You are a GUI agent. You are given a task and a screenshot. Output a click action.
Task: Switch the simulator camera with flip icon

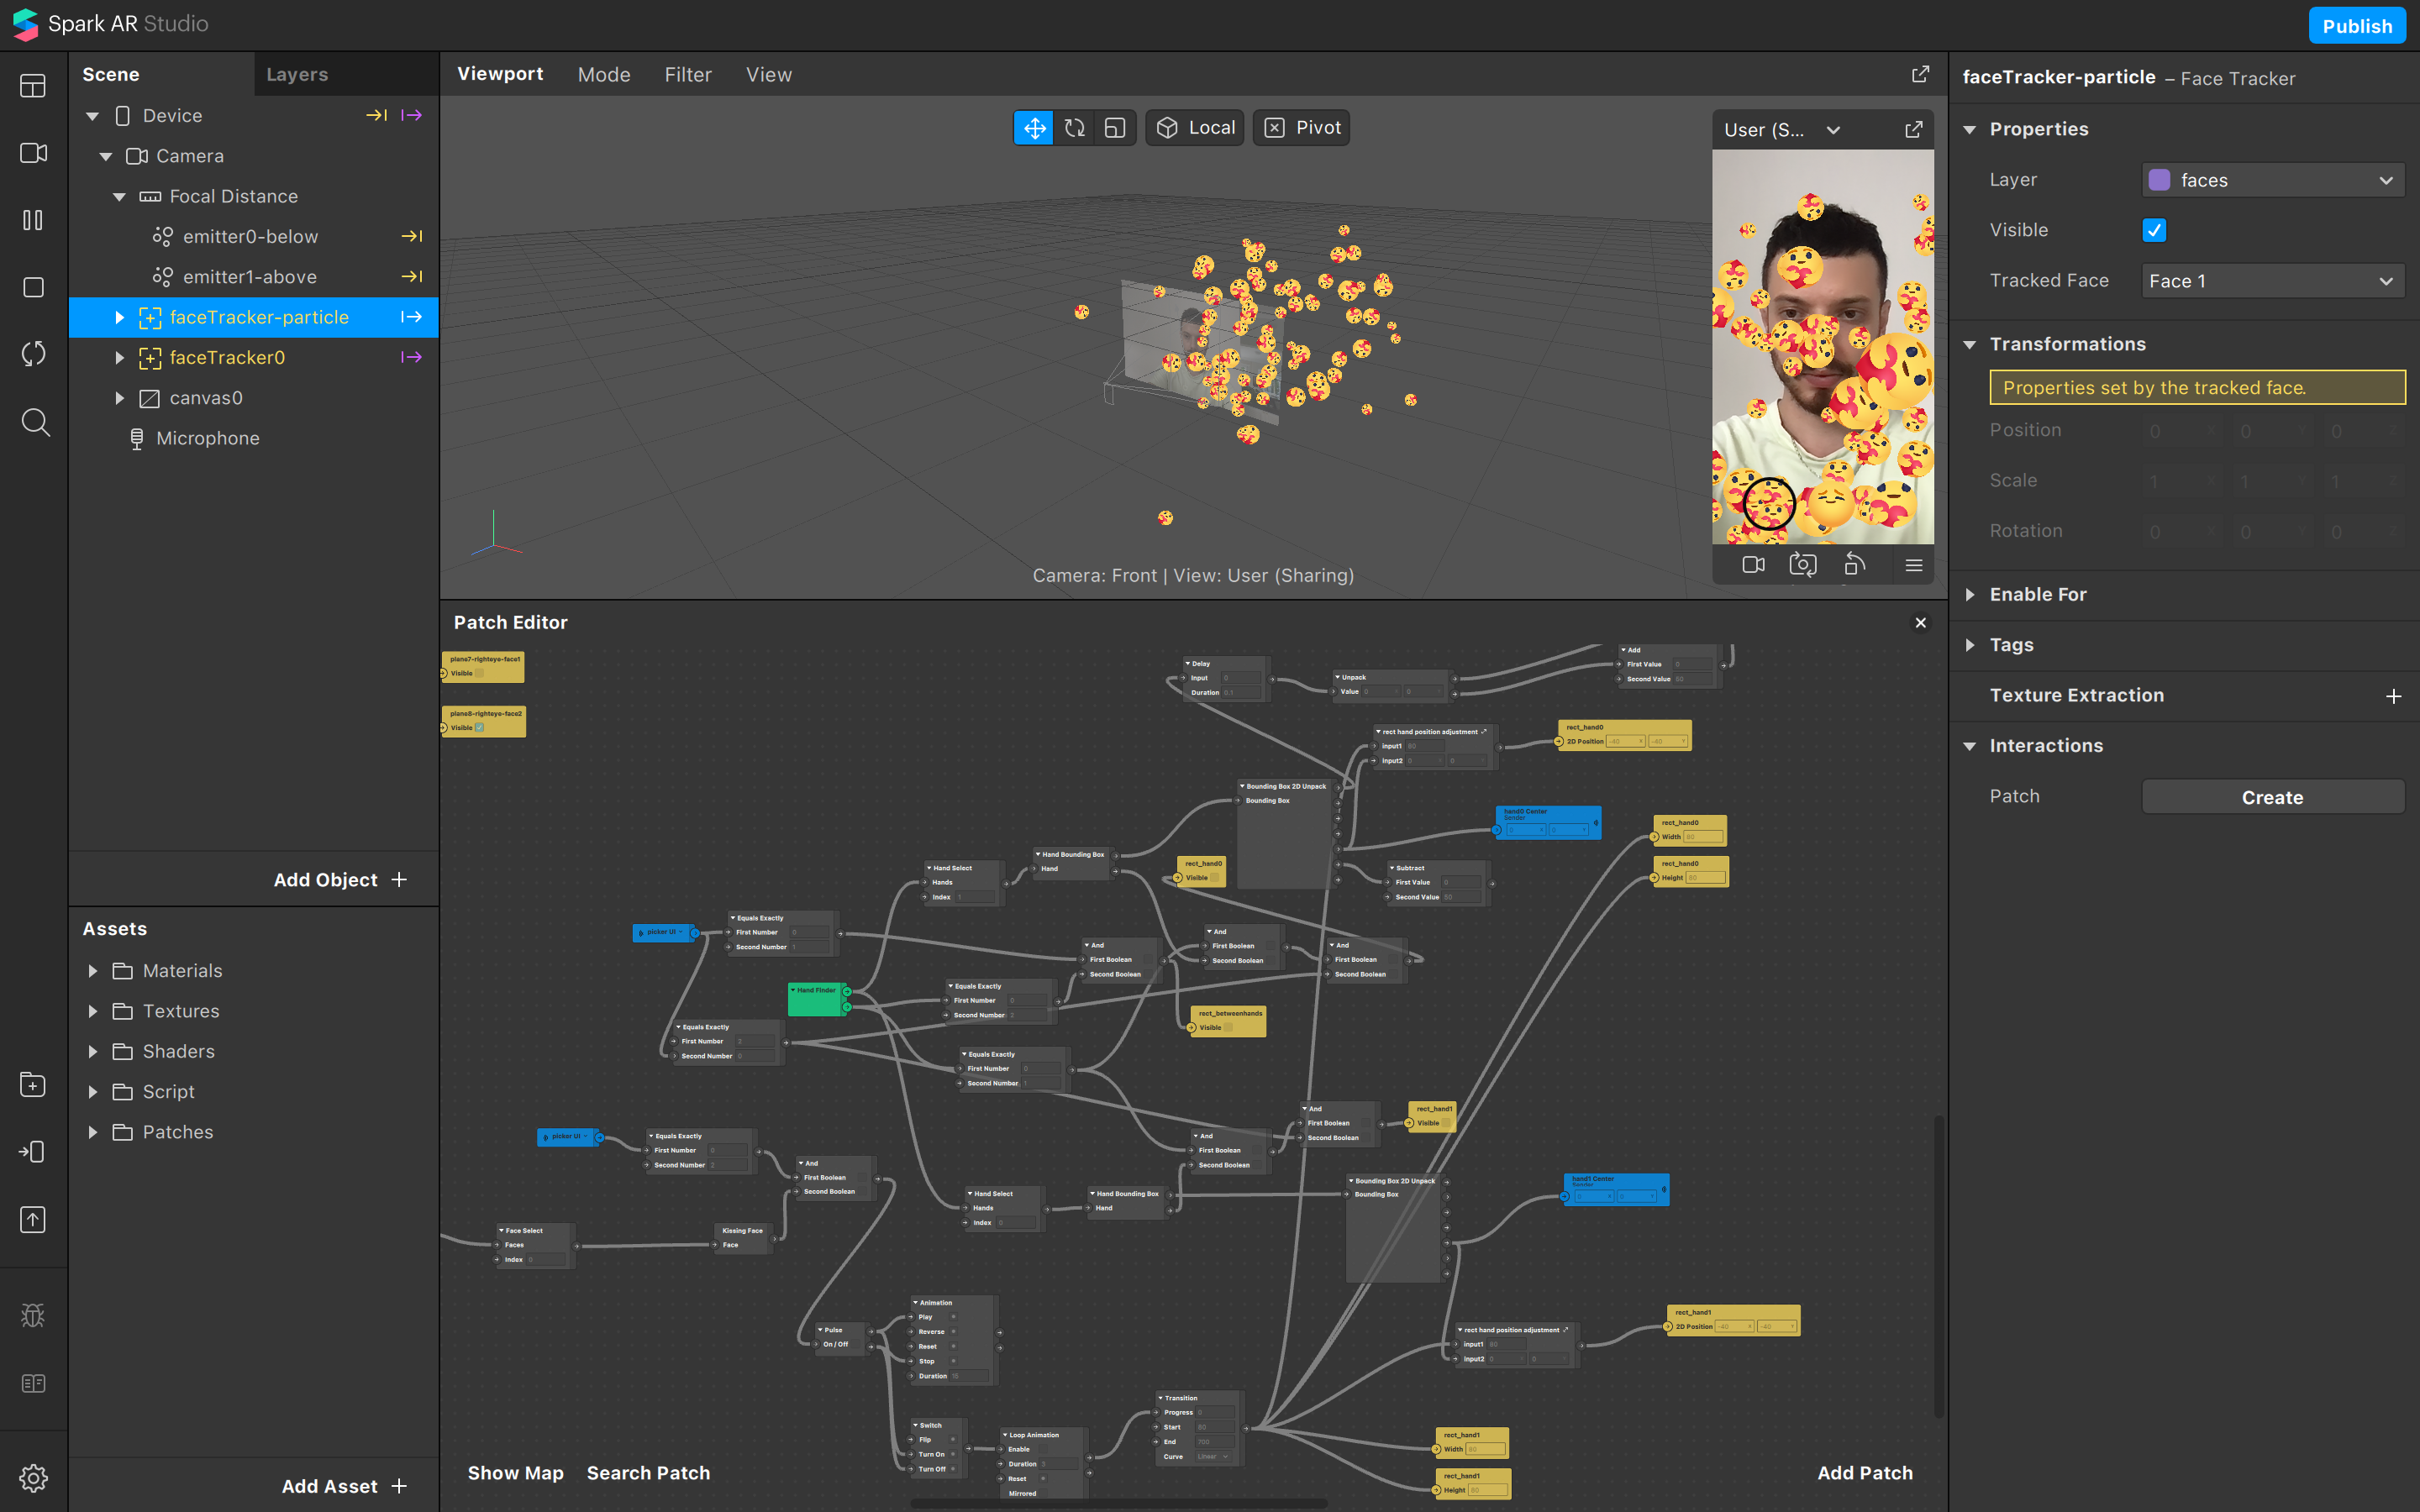pyautogui.click(x=1803, y=565)
